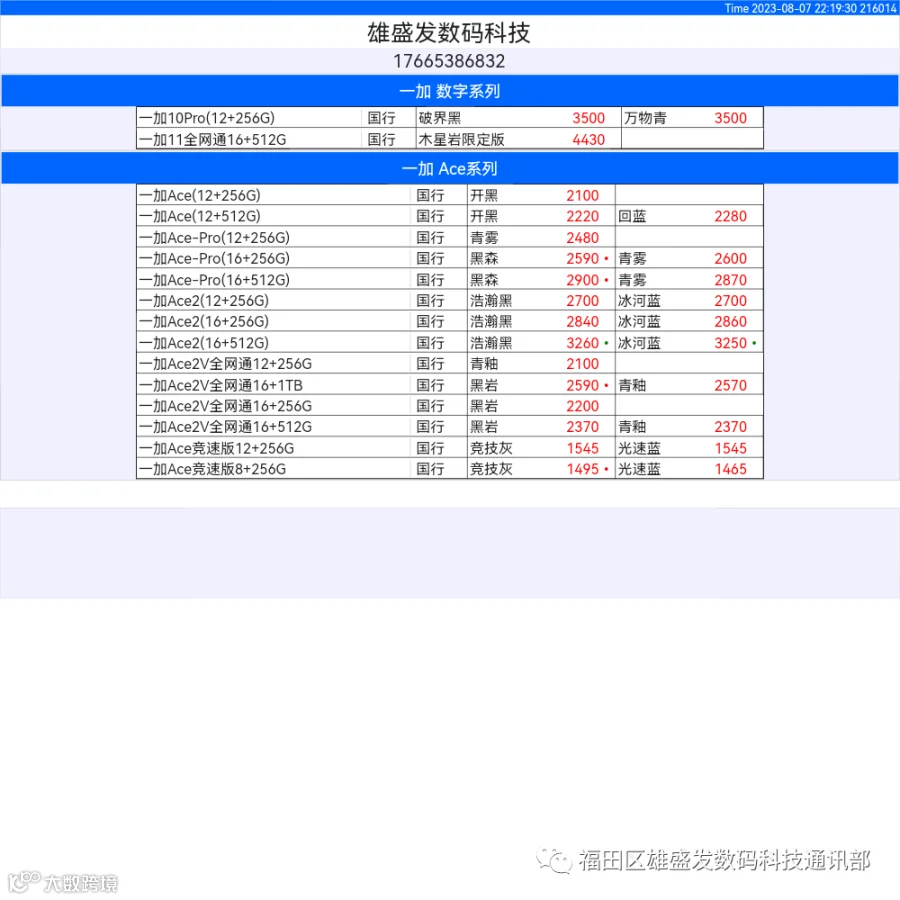Screen dimensions: 900x900
Task: Click the price 2840
Action: point(582,321)
